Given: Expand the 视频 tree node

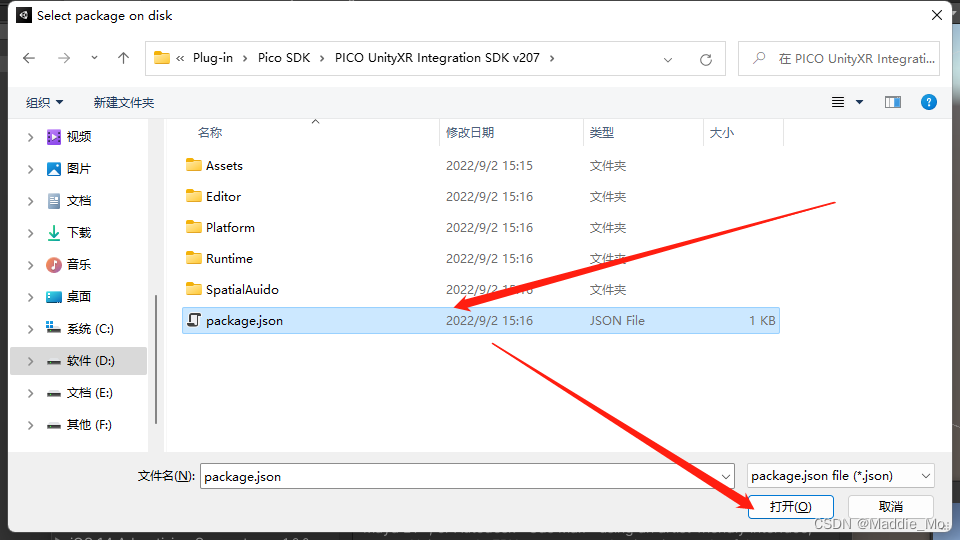Looking at the screenshot, I should click(30, 137).
